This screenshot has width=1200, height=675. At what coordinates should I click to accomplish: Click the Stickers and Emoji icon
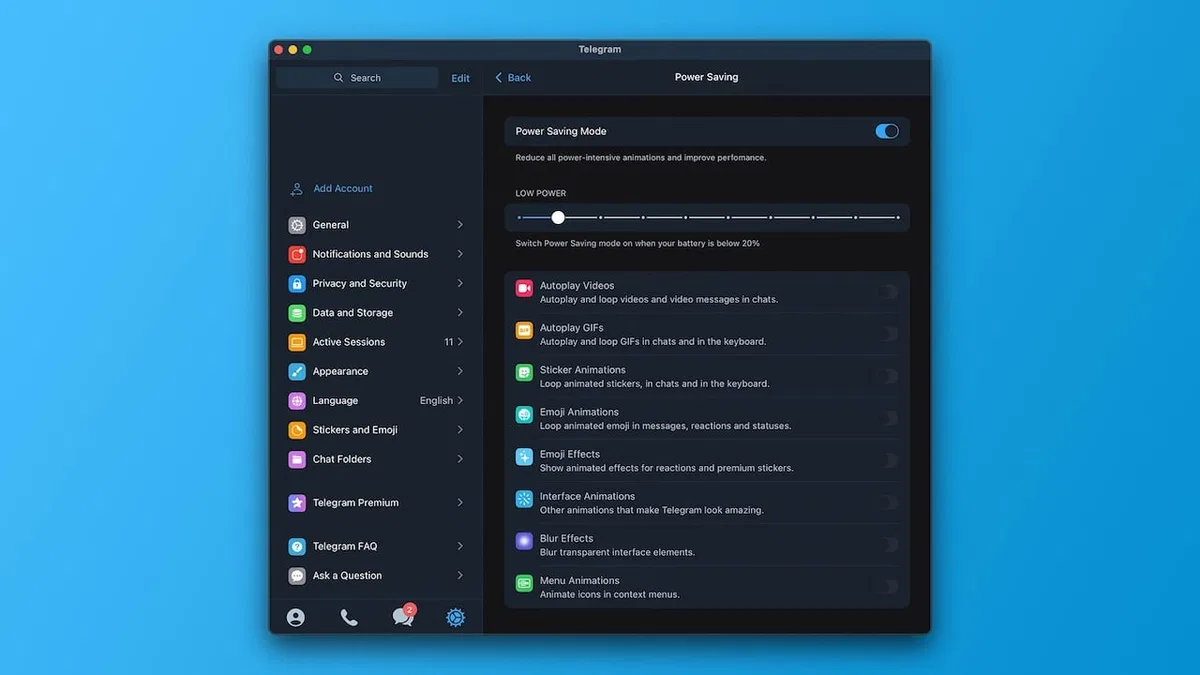pyautogui.click(x=297, y=430)
